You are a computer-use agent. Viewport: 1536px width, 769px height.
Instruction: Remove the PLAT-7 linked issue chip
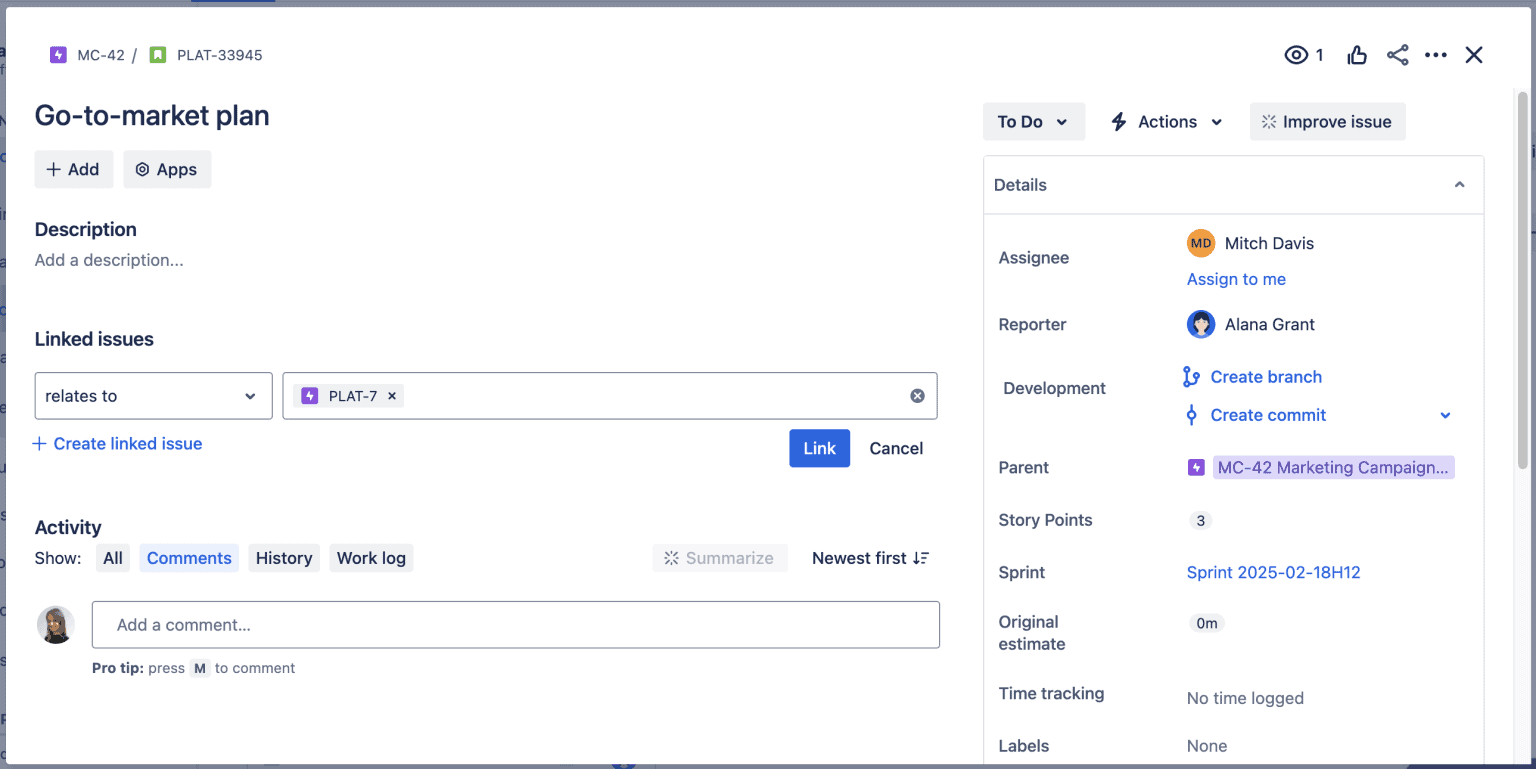click(391, 395)
